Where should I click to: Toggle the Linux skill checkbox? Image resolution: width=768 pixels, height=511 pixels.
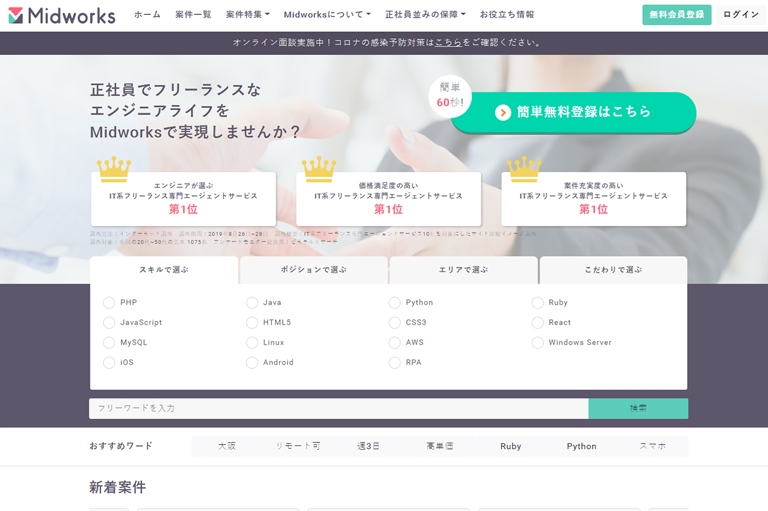pos(252,342)
